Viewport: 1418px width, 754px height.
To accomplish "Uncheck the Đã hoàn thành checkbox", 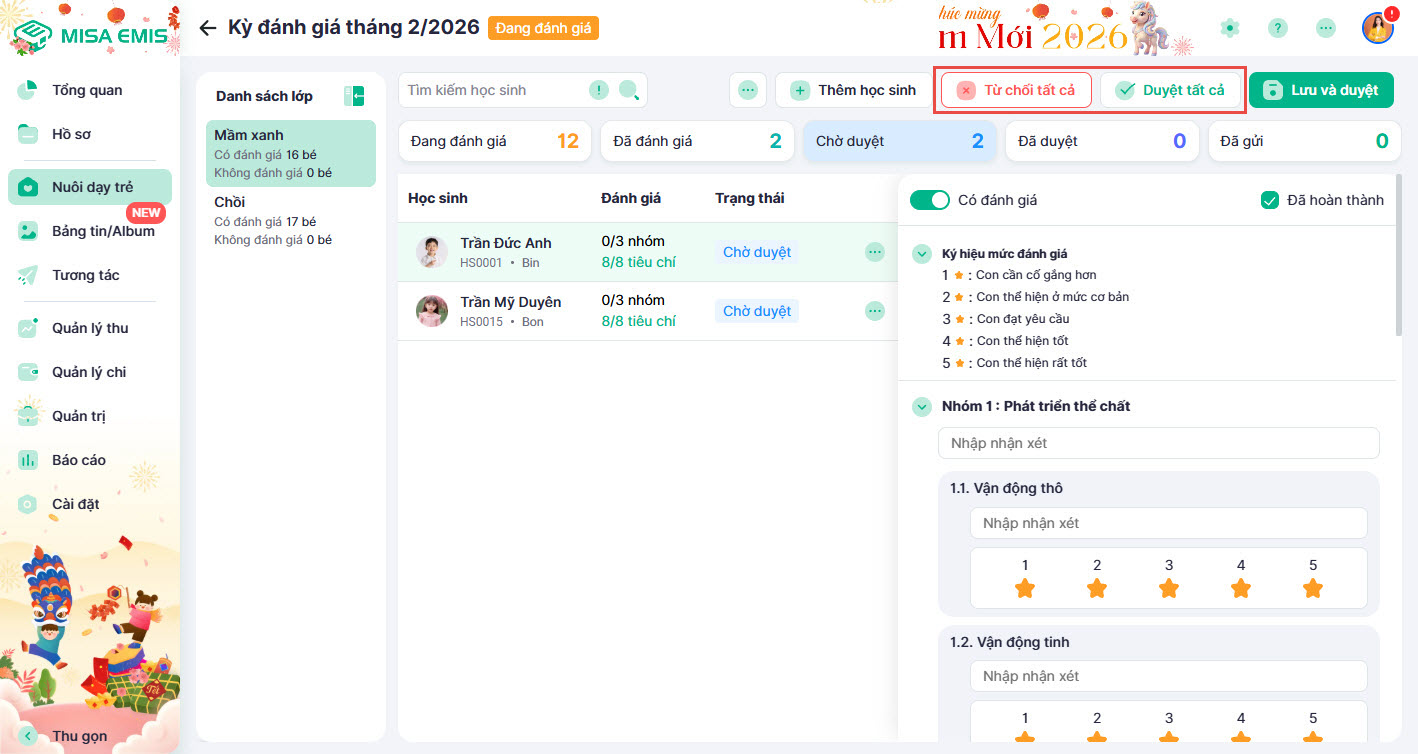I will click(1270, 200).
